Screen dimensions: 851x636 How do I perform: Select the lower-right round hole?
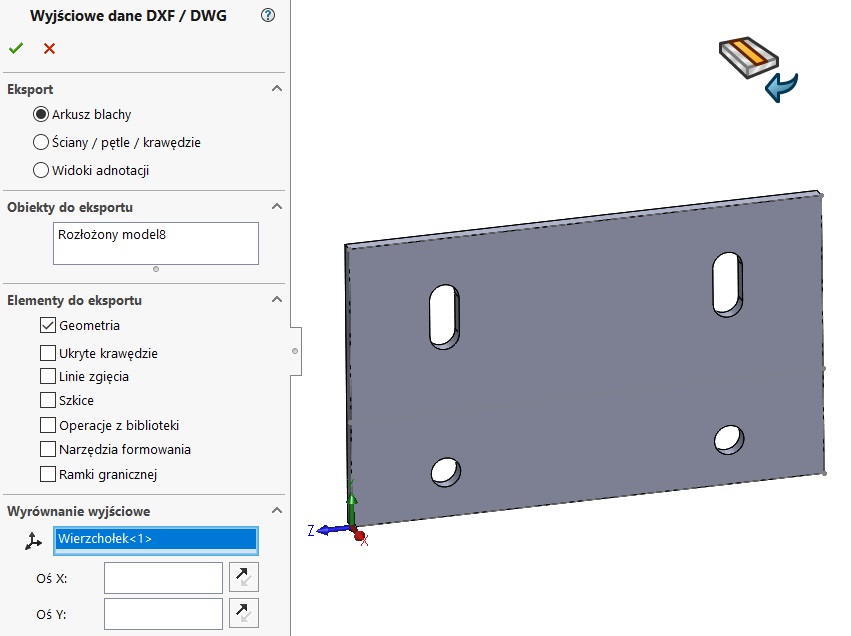coord(729,439)
